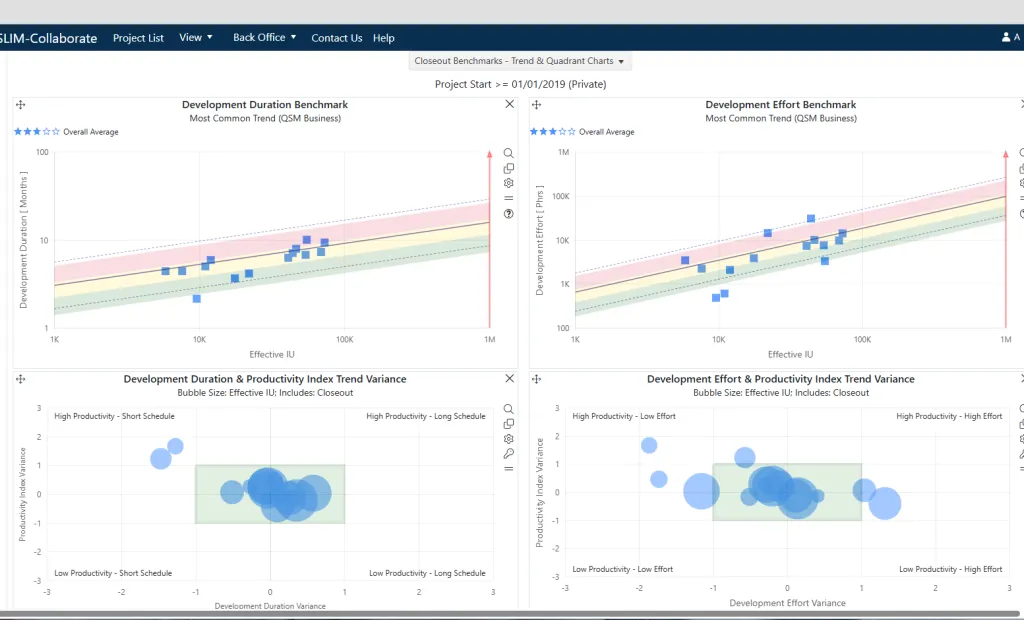Image resolution: width=1024 pixels, height=620 pixels.
Task: Close the Duration & Productivity Index Variance chart
Action: point(509,378)
